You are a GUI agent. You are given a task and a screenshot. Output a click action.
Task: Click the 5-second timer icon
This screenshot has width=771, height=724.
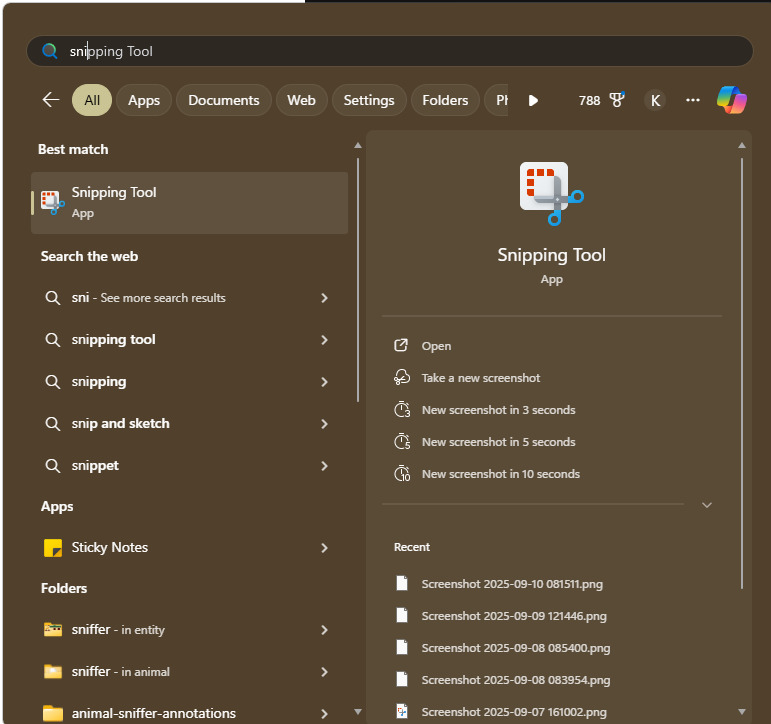coord(402,441)
